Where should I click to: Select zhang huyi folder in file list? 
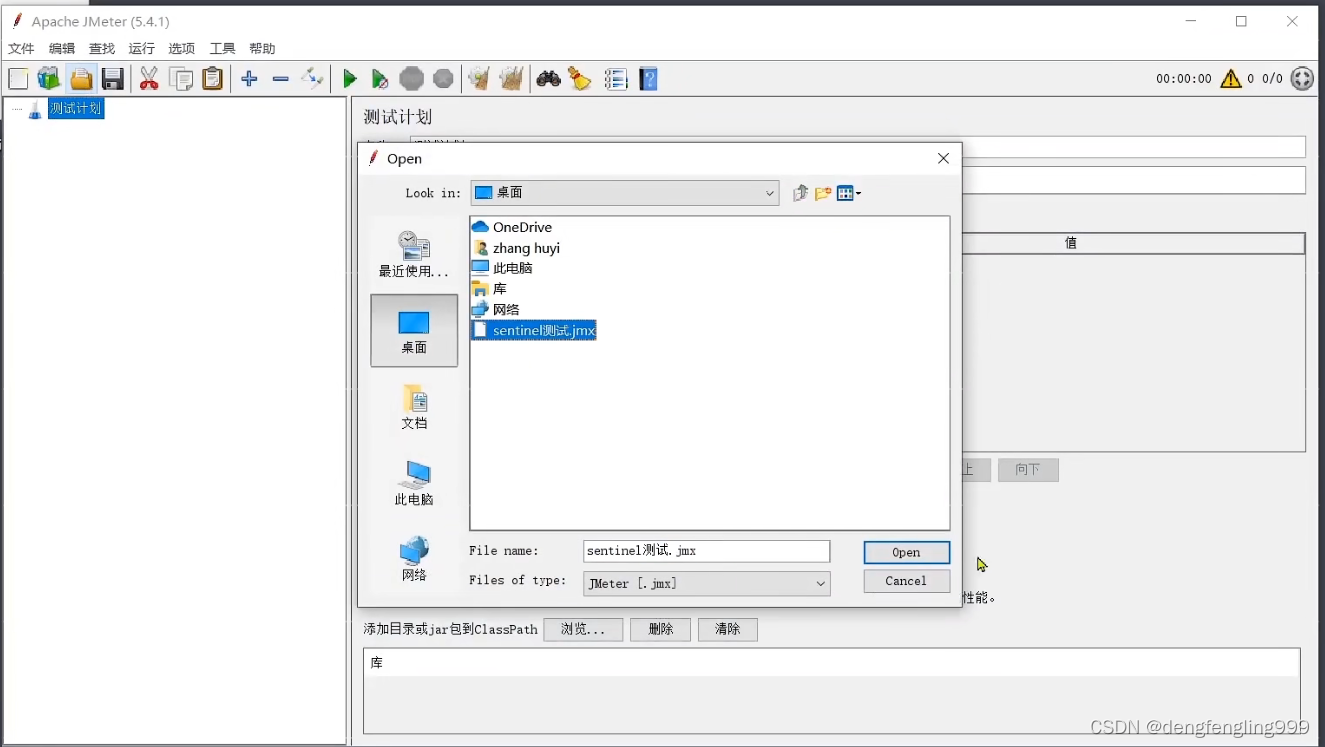(516, 248)
